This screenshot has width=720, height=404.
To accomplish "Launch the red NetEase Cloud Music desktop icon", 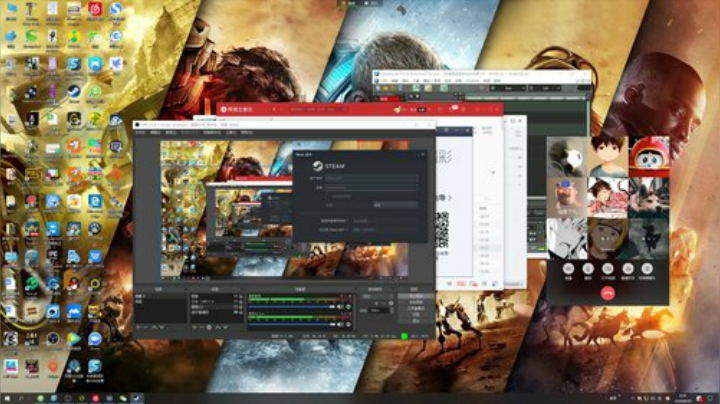I will (95, 9).
